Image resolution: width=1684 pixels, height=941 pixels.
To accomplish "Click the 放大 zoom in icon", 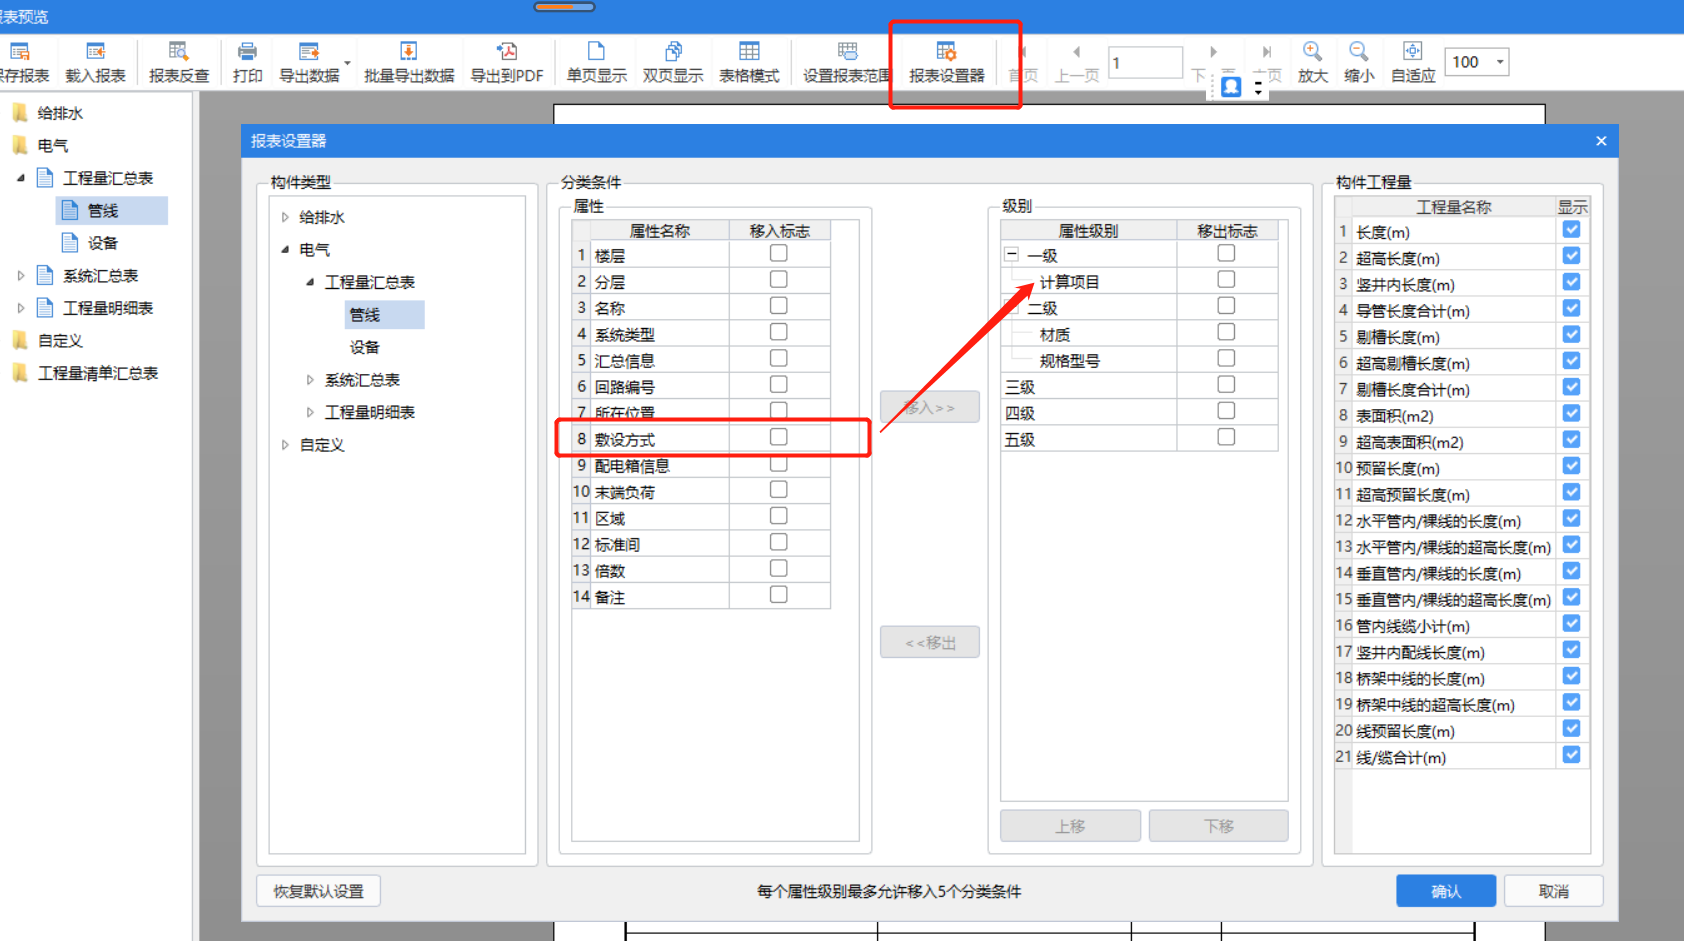I will pos(1313,62).
